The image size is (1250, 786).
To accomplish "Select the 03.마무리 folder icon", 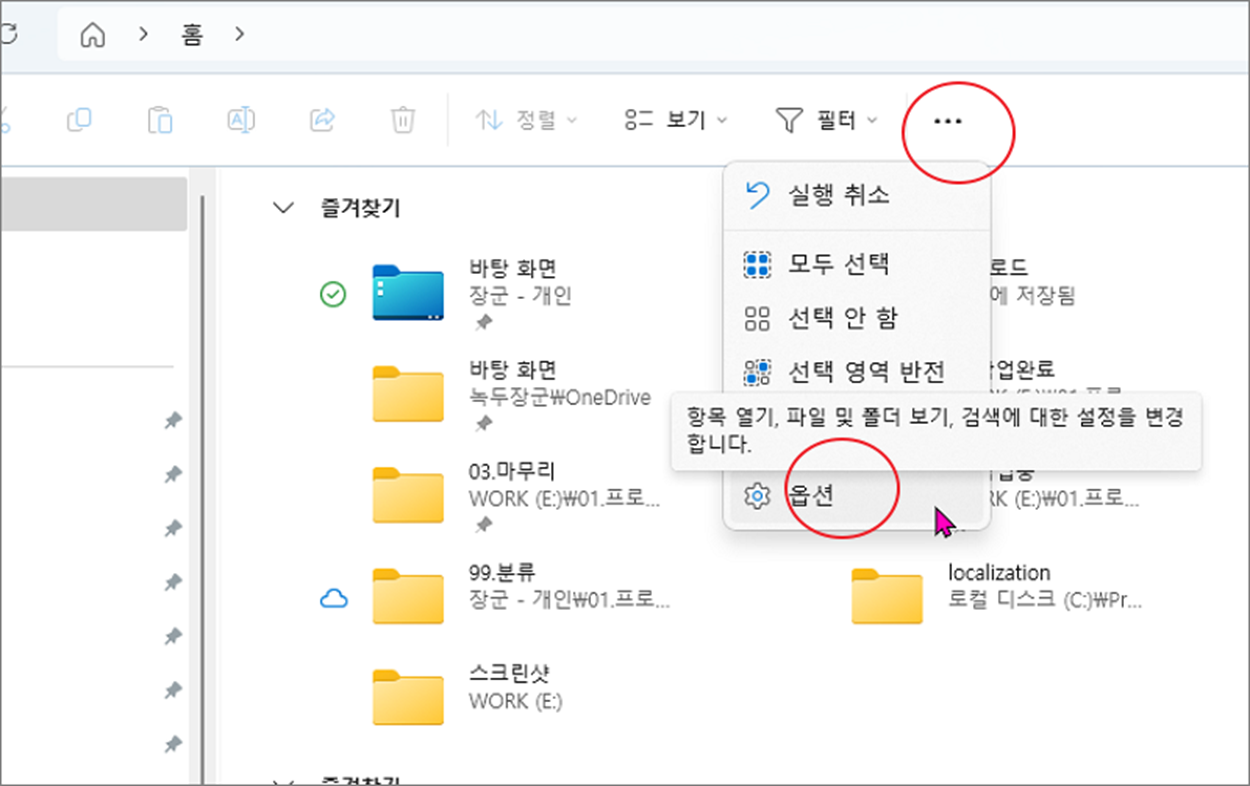I will coord(408,495).
